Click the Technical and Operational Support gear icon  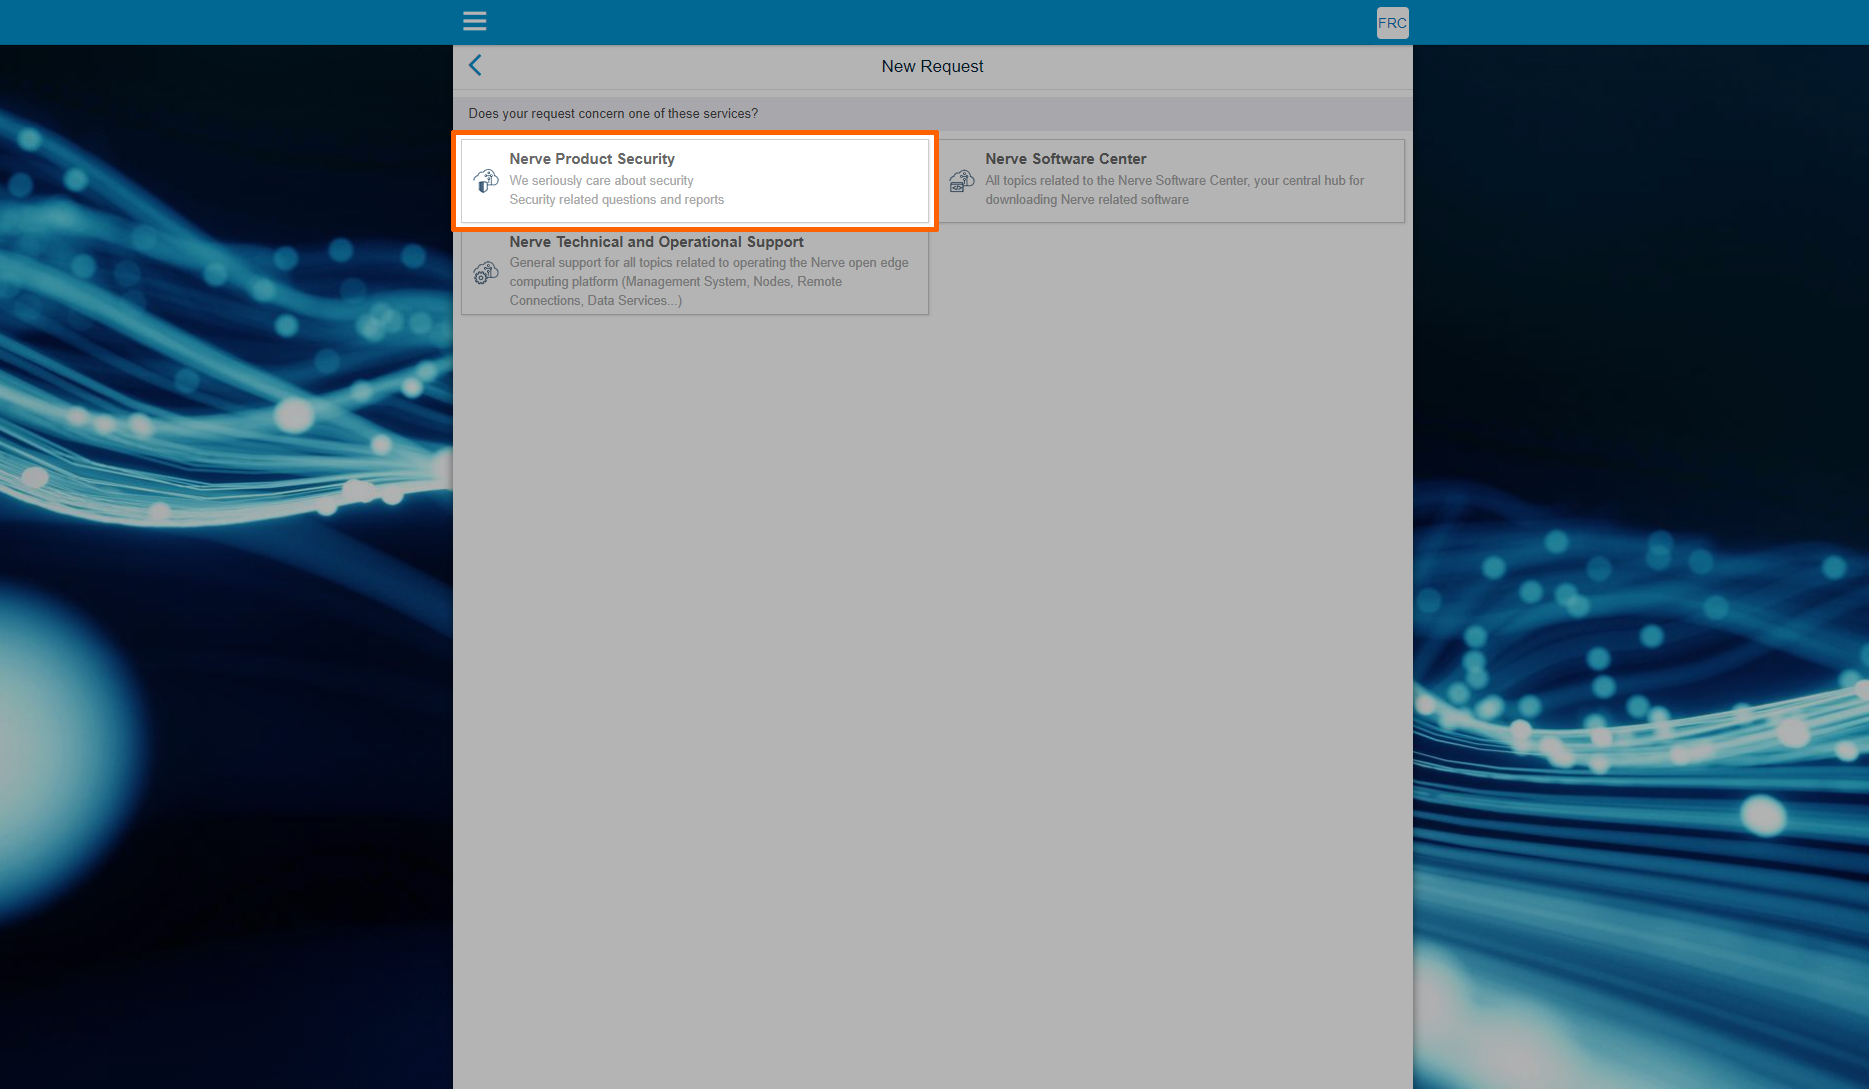click(x=486, y=272)
